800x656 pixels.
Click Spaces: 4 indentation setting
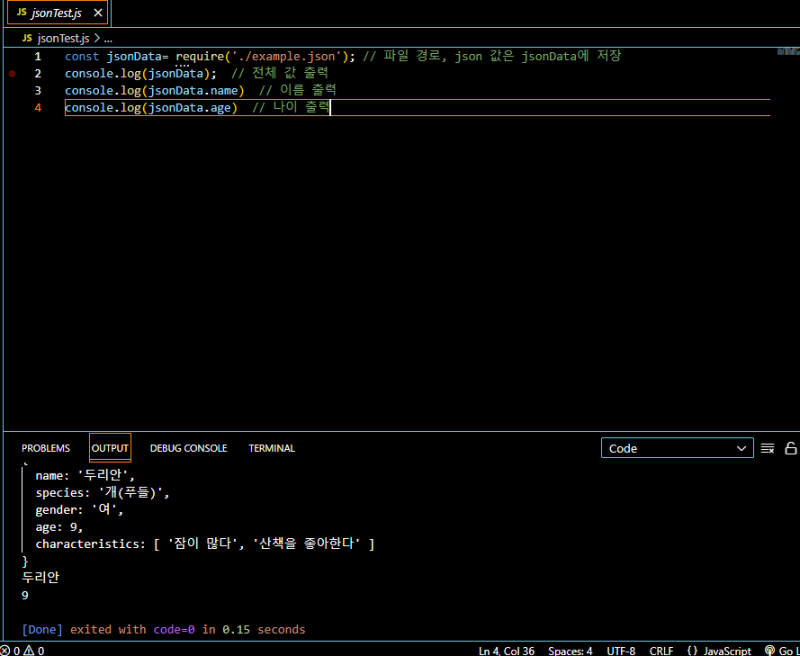(x=570, y=650)
